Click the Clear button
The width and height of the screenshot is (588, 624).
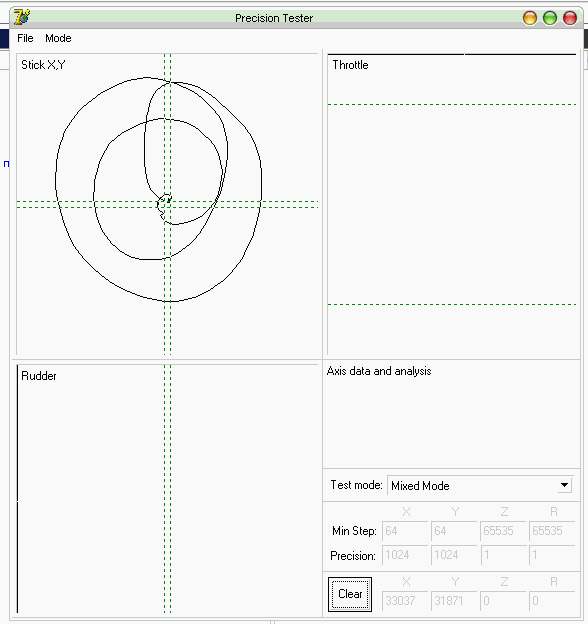click(350, 594)
